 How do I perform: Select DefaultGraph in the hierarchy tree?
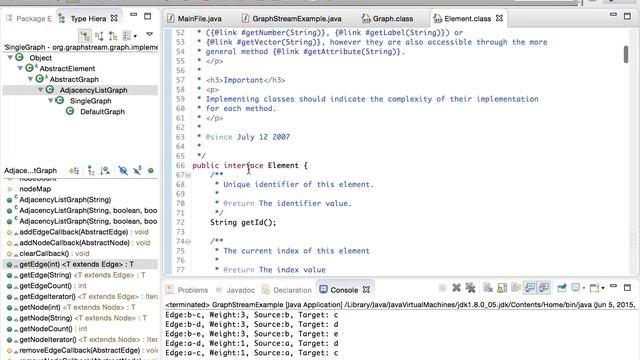102,111
